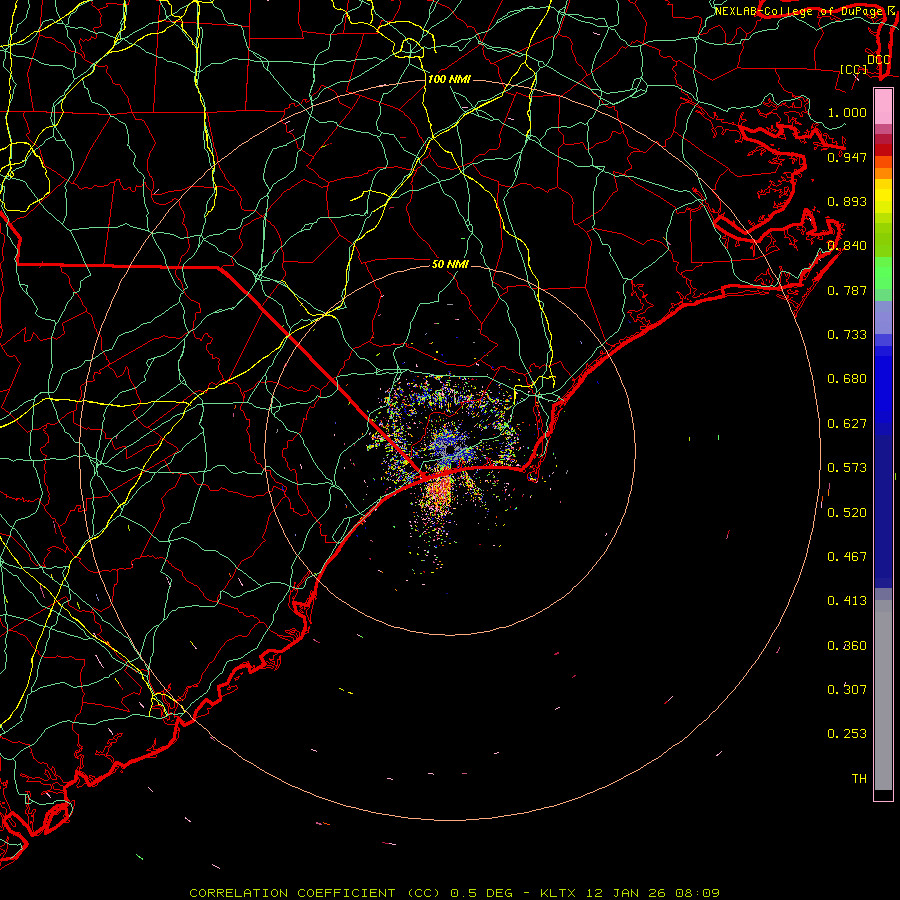Click the TH threshold label
900x900 pixels.
coord(859,779)
